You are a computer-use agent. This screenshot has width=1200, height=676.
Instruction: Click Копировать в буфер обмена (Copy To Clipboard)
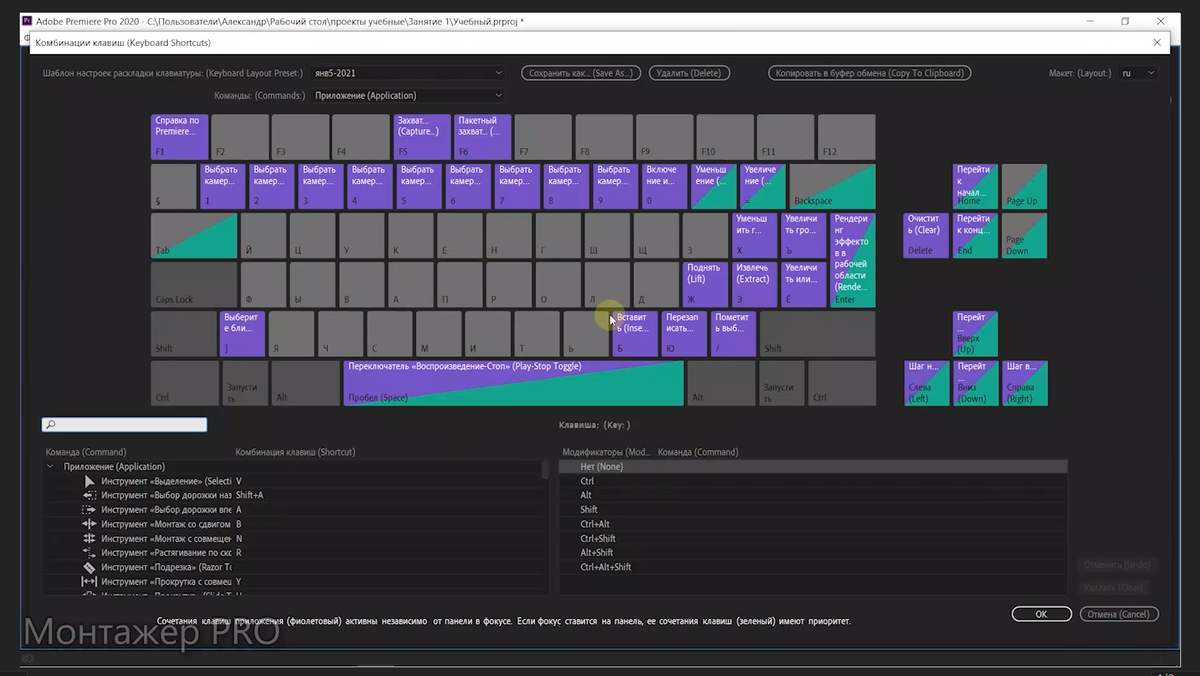point(869,73)
